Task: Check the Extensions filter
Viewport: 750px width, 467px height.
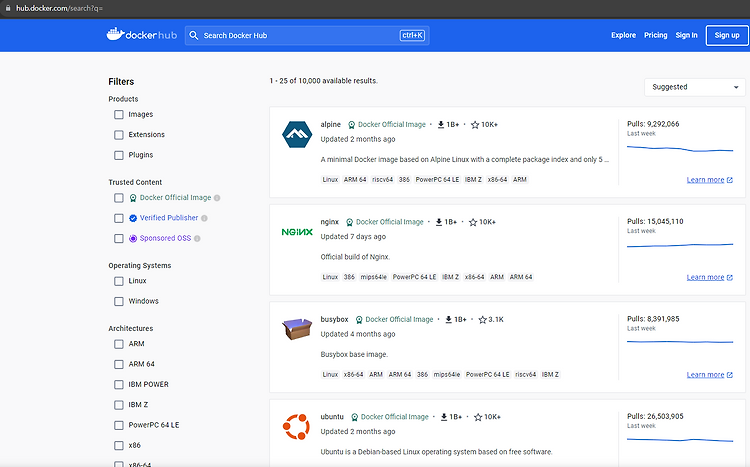Action: tap(119, 135)
